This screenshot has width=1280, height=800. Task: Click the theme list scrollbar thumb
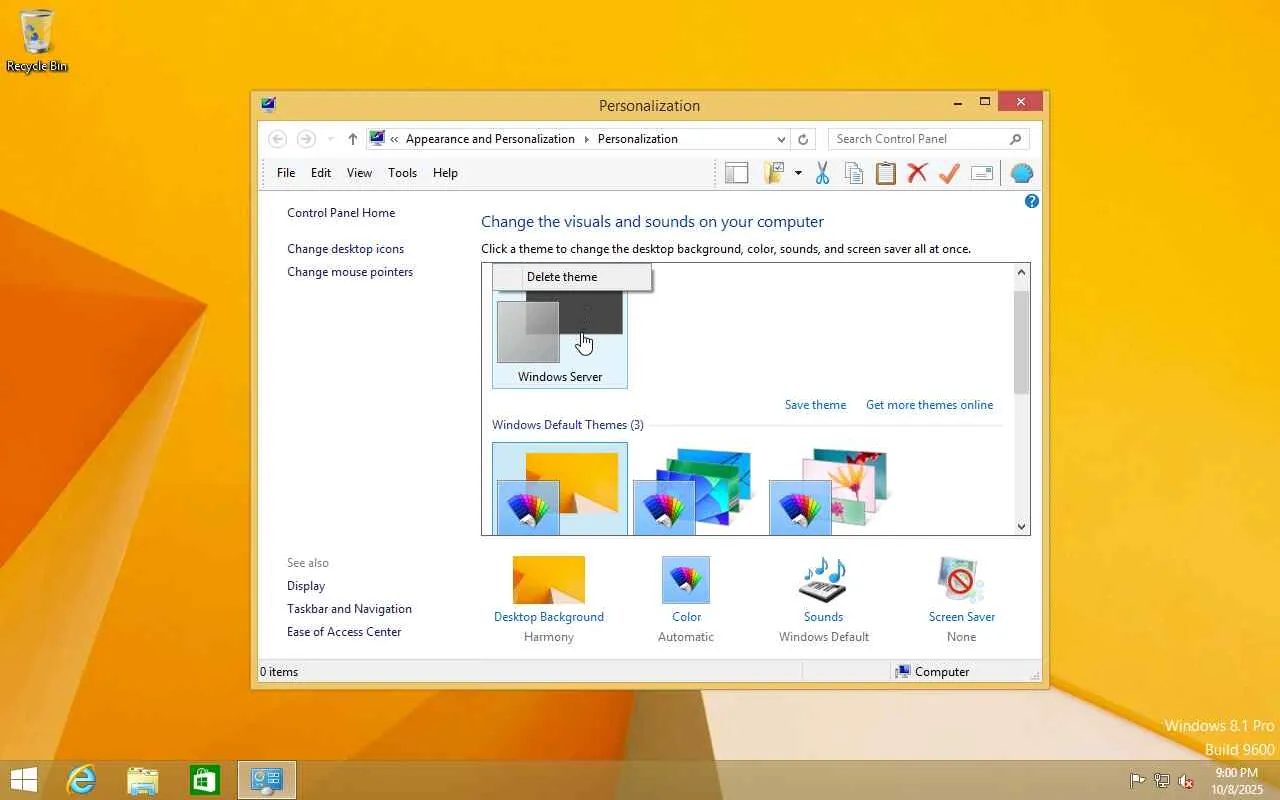(x=1021, y=342)
